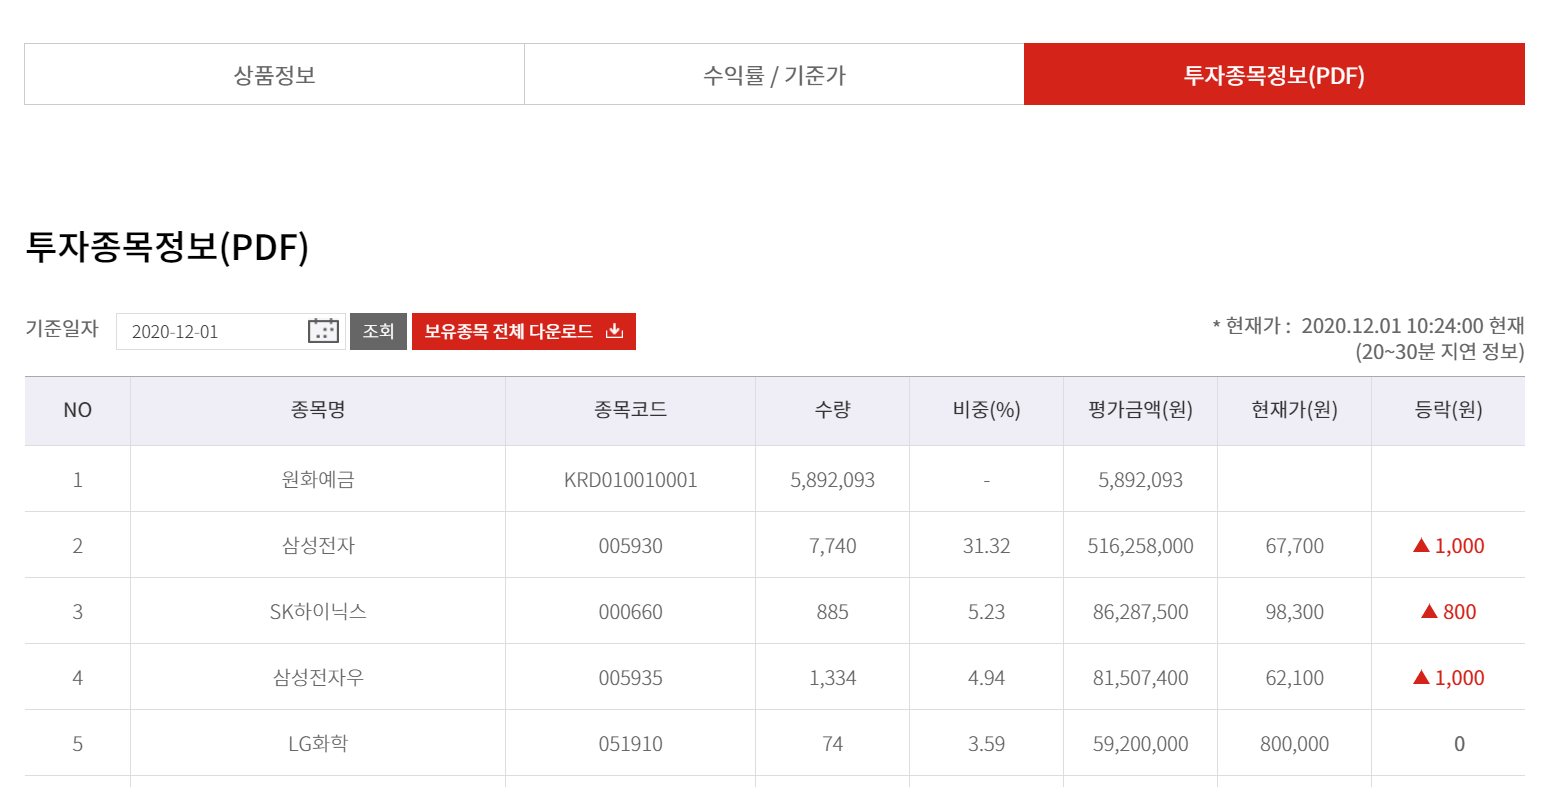This screenshot has width=1567, height=787.
Task: Click the 투자종목정보(PDF) section heading
Action: pos(167,247)
